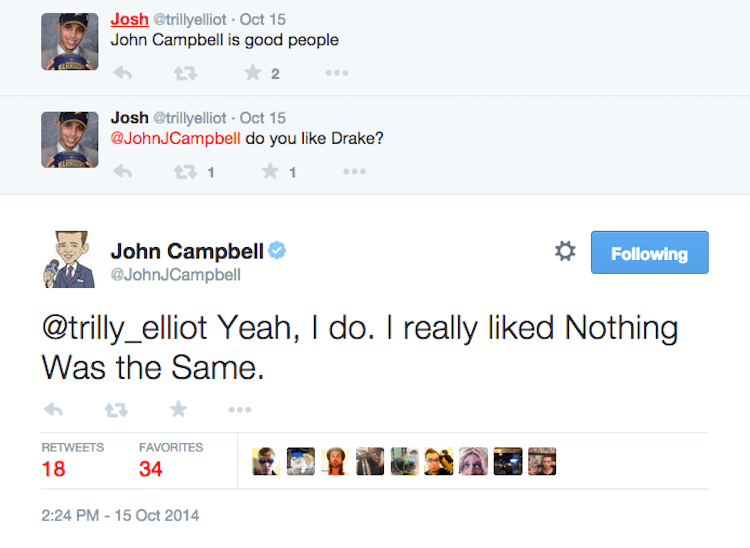
Task: Open more options on "good people" tweet
Action: point(337,73)
